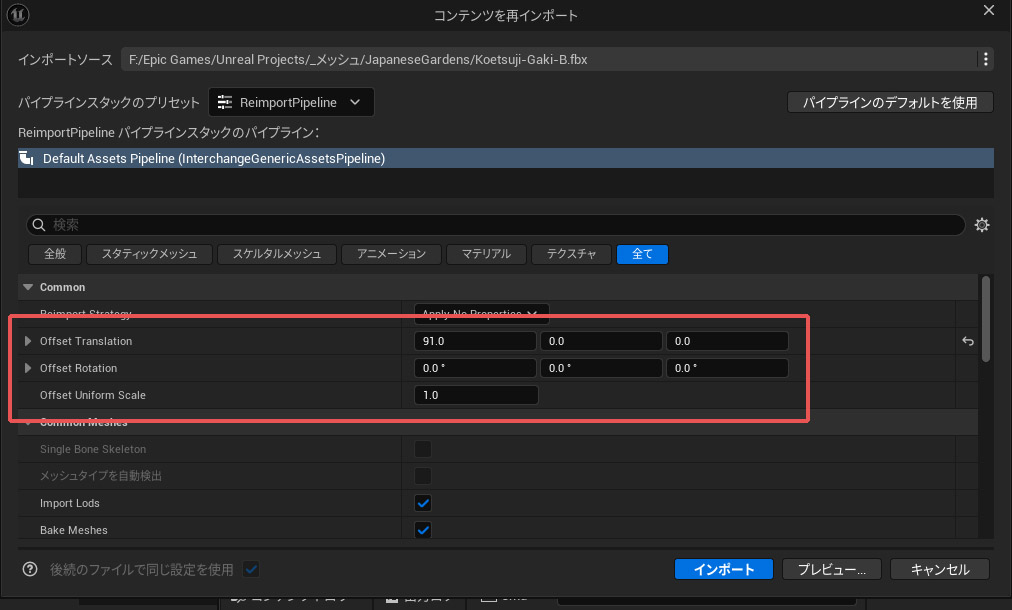Screen dimensions: 1012x610
Task: Disable the Bake Meshes checkbox
Action: (423, 530)
